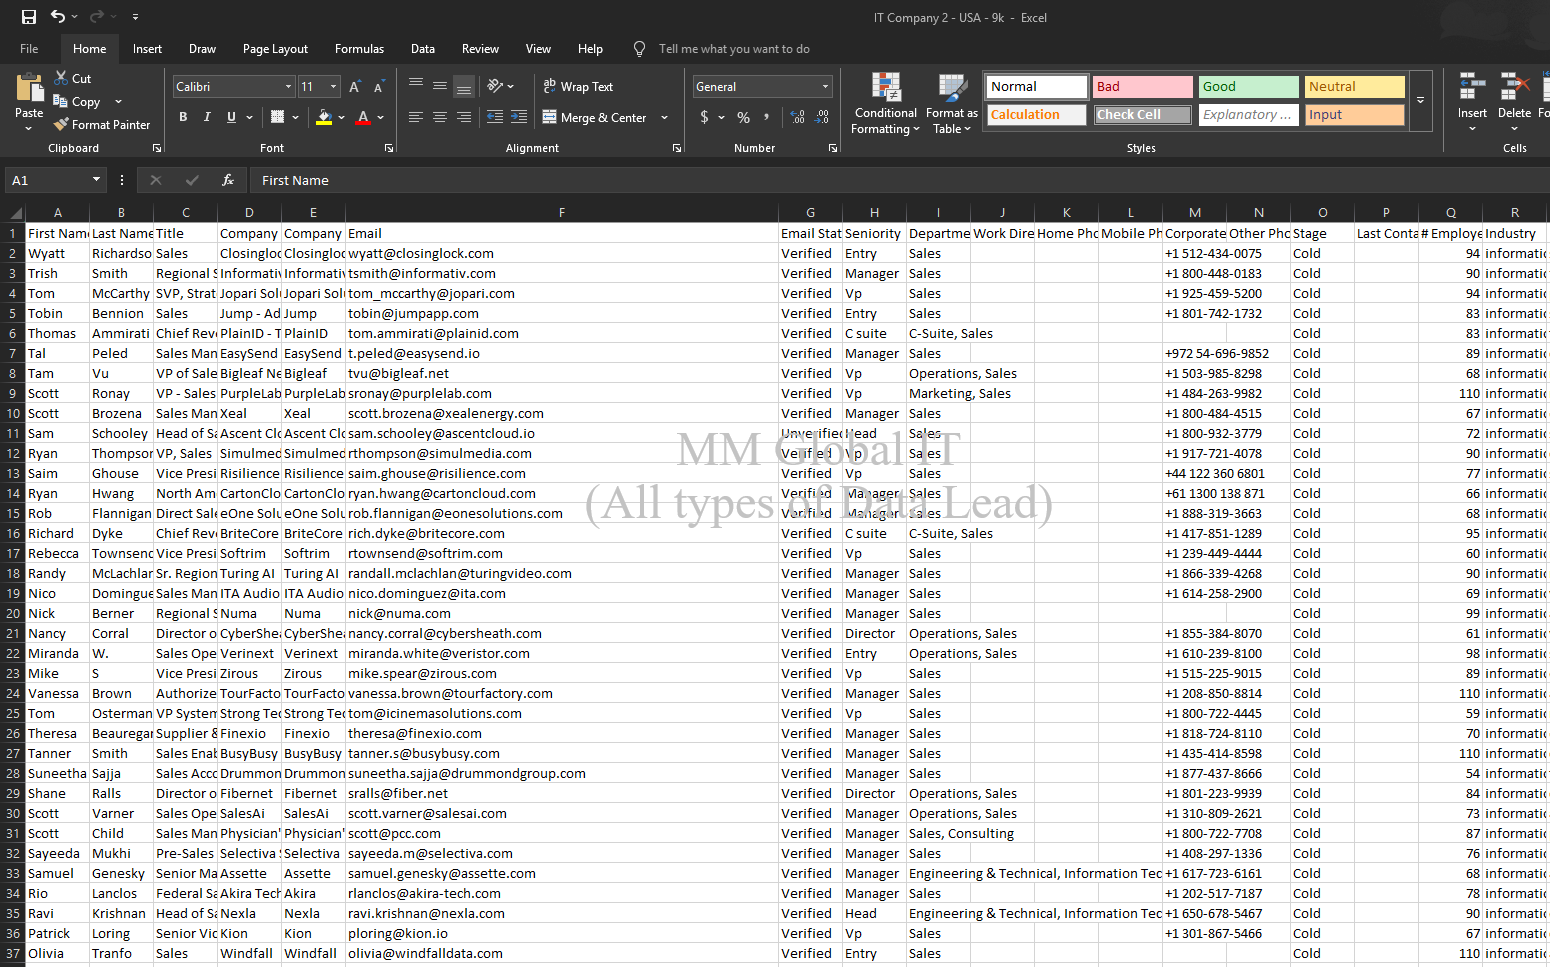Open the Calibri font name dropdown
Viewport: 1550px width, 967px height.
(x=288, y=87)
